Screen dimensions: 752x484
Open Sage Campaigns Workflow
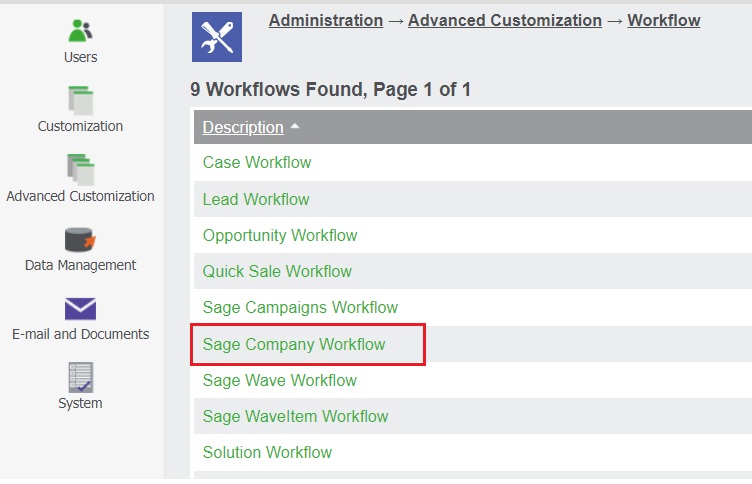(300, 307)
